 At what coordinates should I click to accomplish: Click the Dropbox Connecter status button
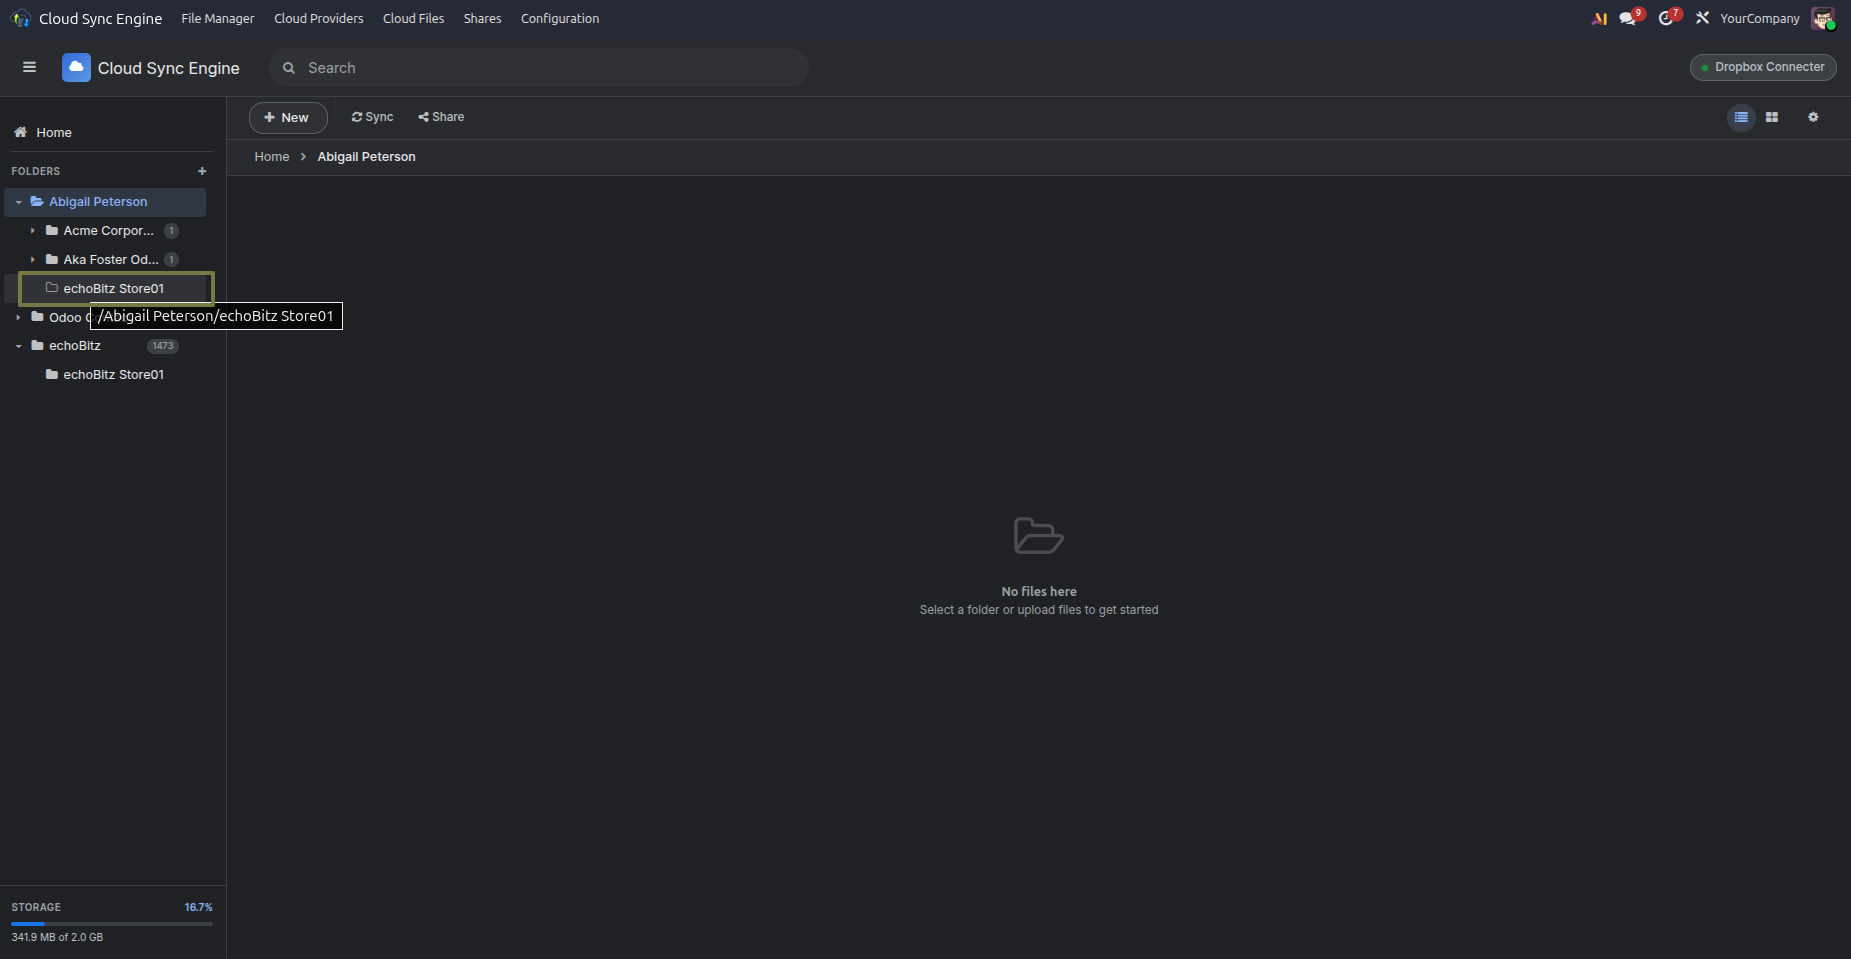coord(1763,67)
